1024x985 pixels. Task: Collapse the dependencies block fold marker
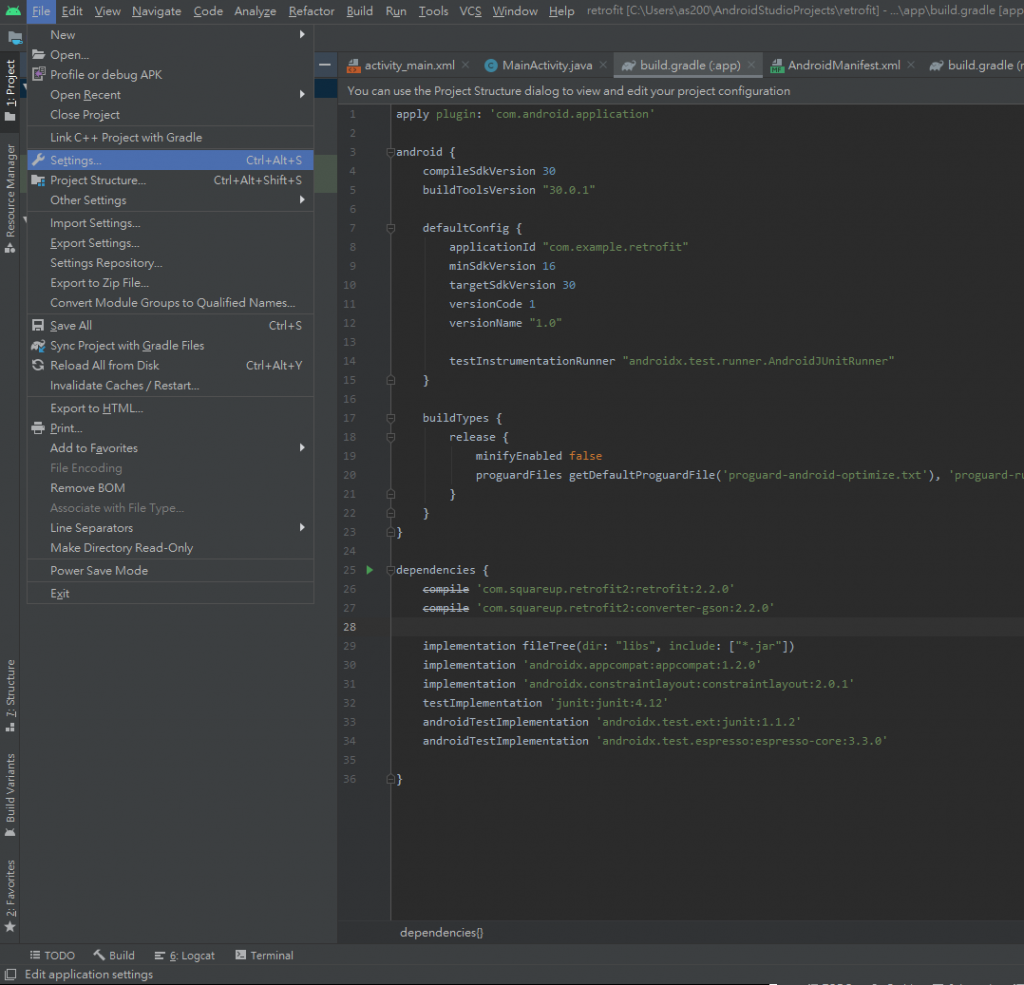coord(391,570)
